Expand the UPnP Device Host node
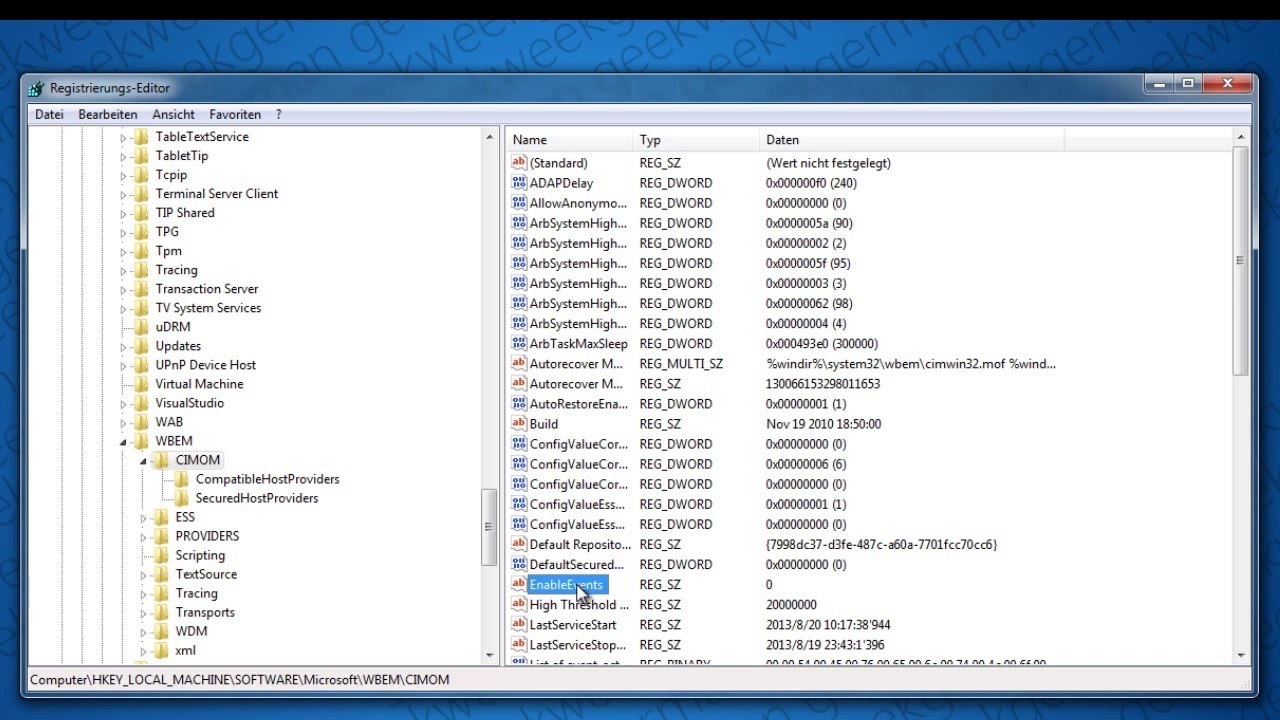 point(124,366)
